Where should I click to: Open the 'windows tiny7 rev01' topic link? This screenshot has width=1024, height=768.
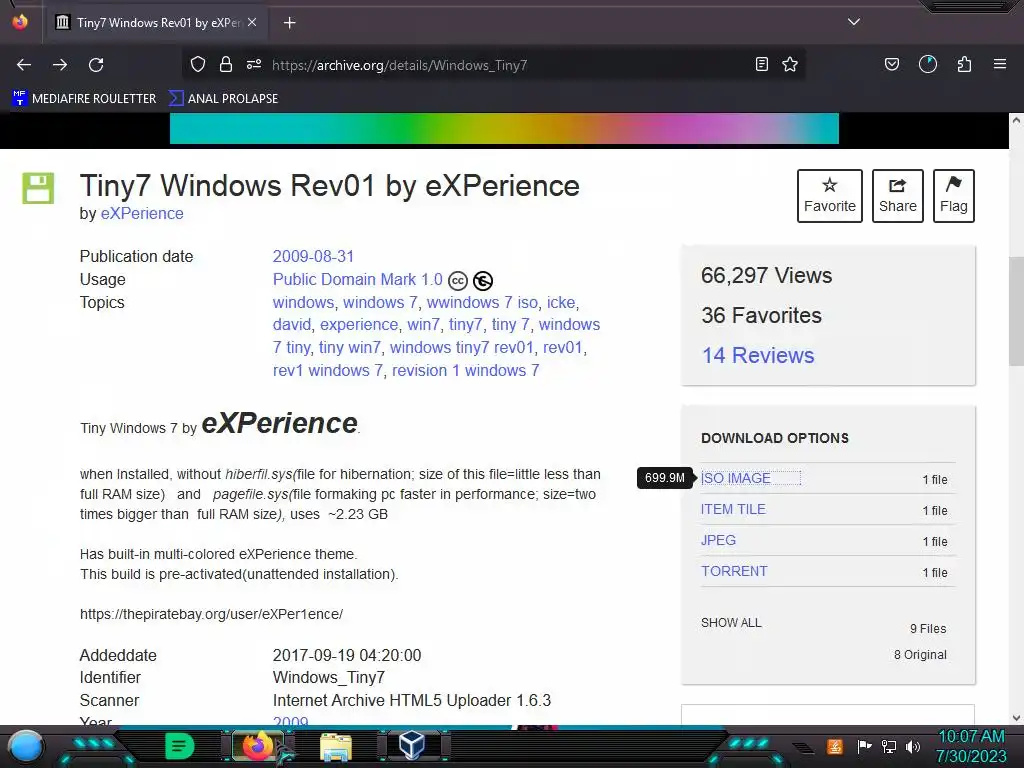pos(462,347)
